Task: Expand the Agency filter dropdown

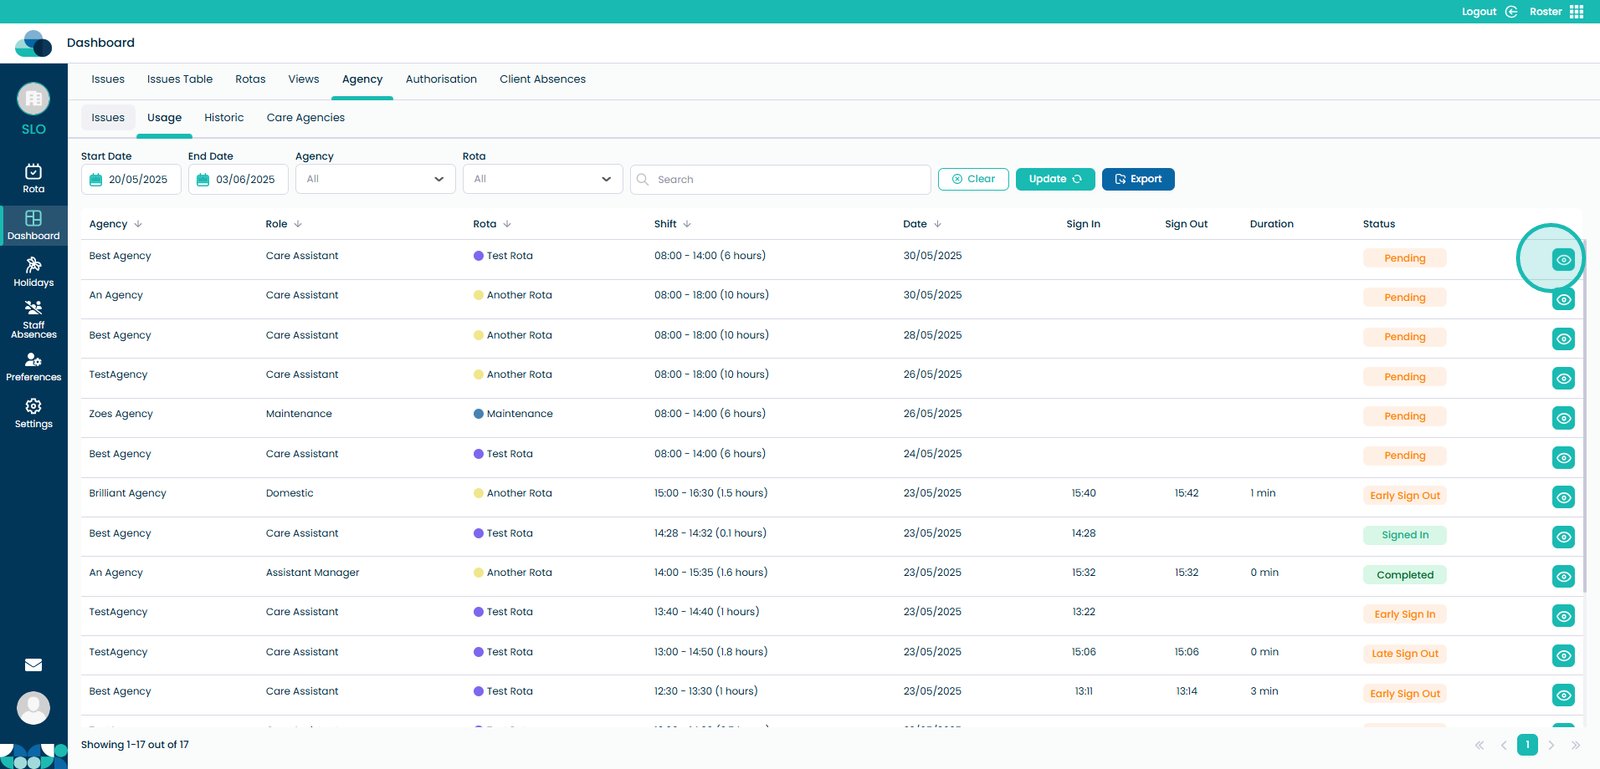Action: 375,179
